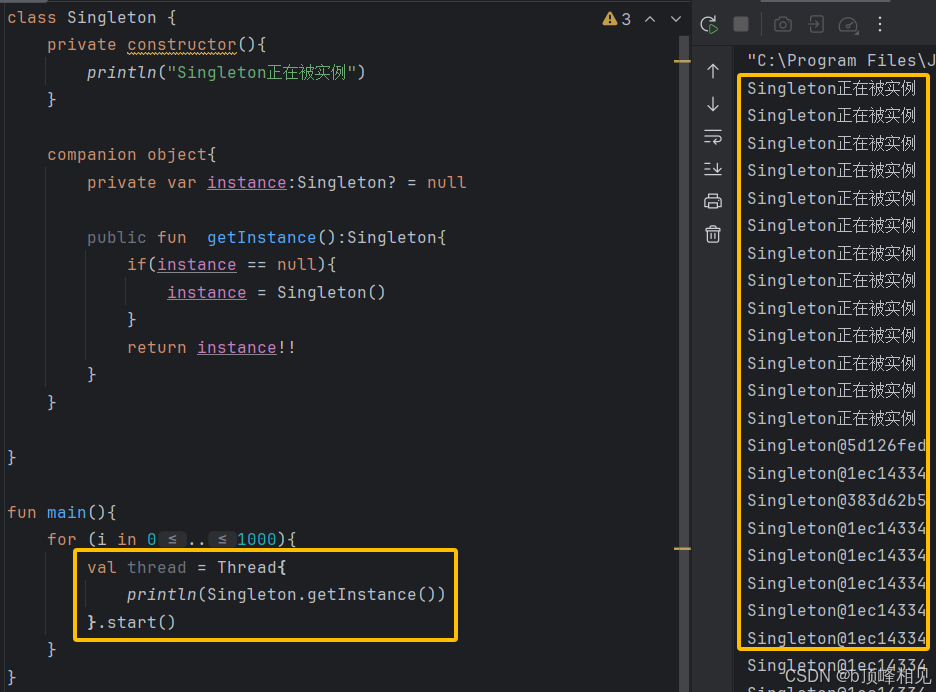This screenshot has height=692, width=936.
Task: Click the getInstance function name in editor
Action: (261, 237)
